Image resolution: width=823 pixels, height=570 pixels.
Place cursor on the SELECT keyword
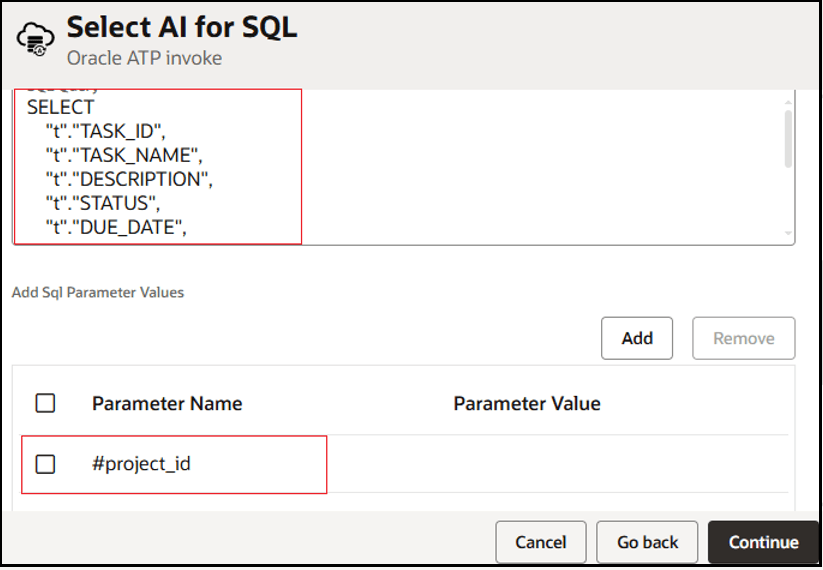coord(60,108)
